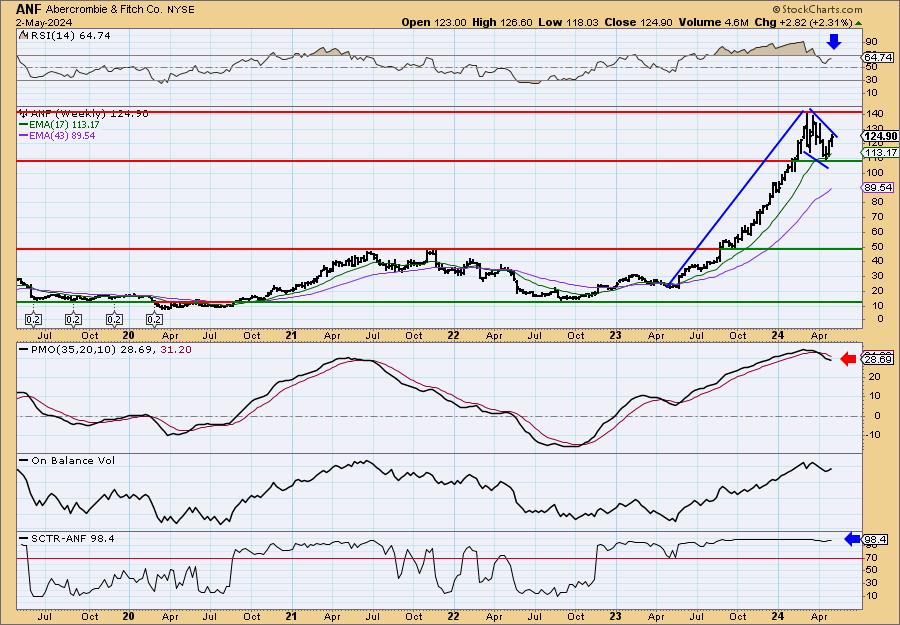This screenshot has height=625, width=900.
Task: Click the 113.17 EMA tag on right axis
Action: [x=878, y=152]
